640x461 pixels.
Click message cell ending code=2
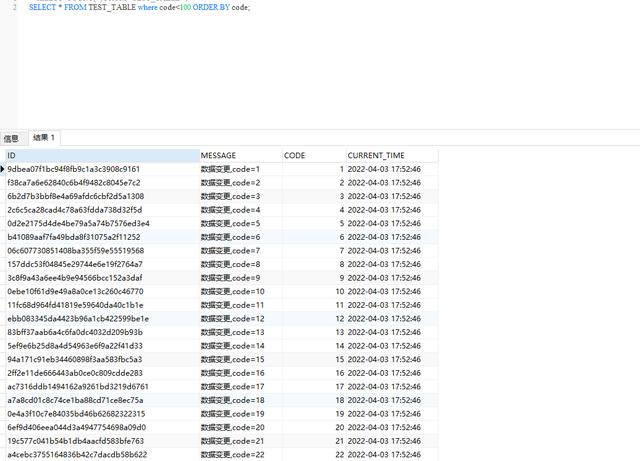[x=240, y=183]
